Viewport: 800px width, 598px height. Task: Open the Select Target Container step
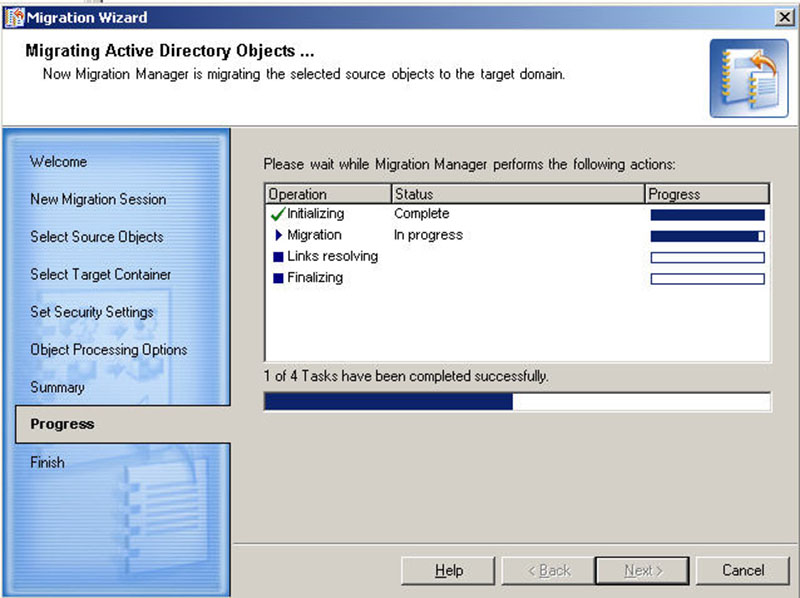tap(101, 275)
